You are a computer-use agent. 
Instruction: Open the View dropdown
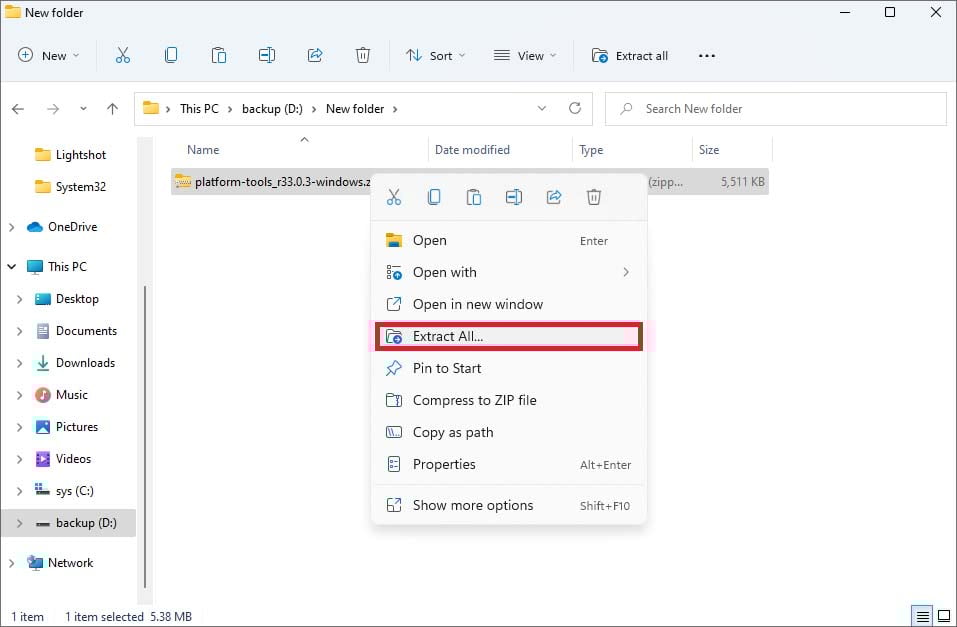click(525, 56)
